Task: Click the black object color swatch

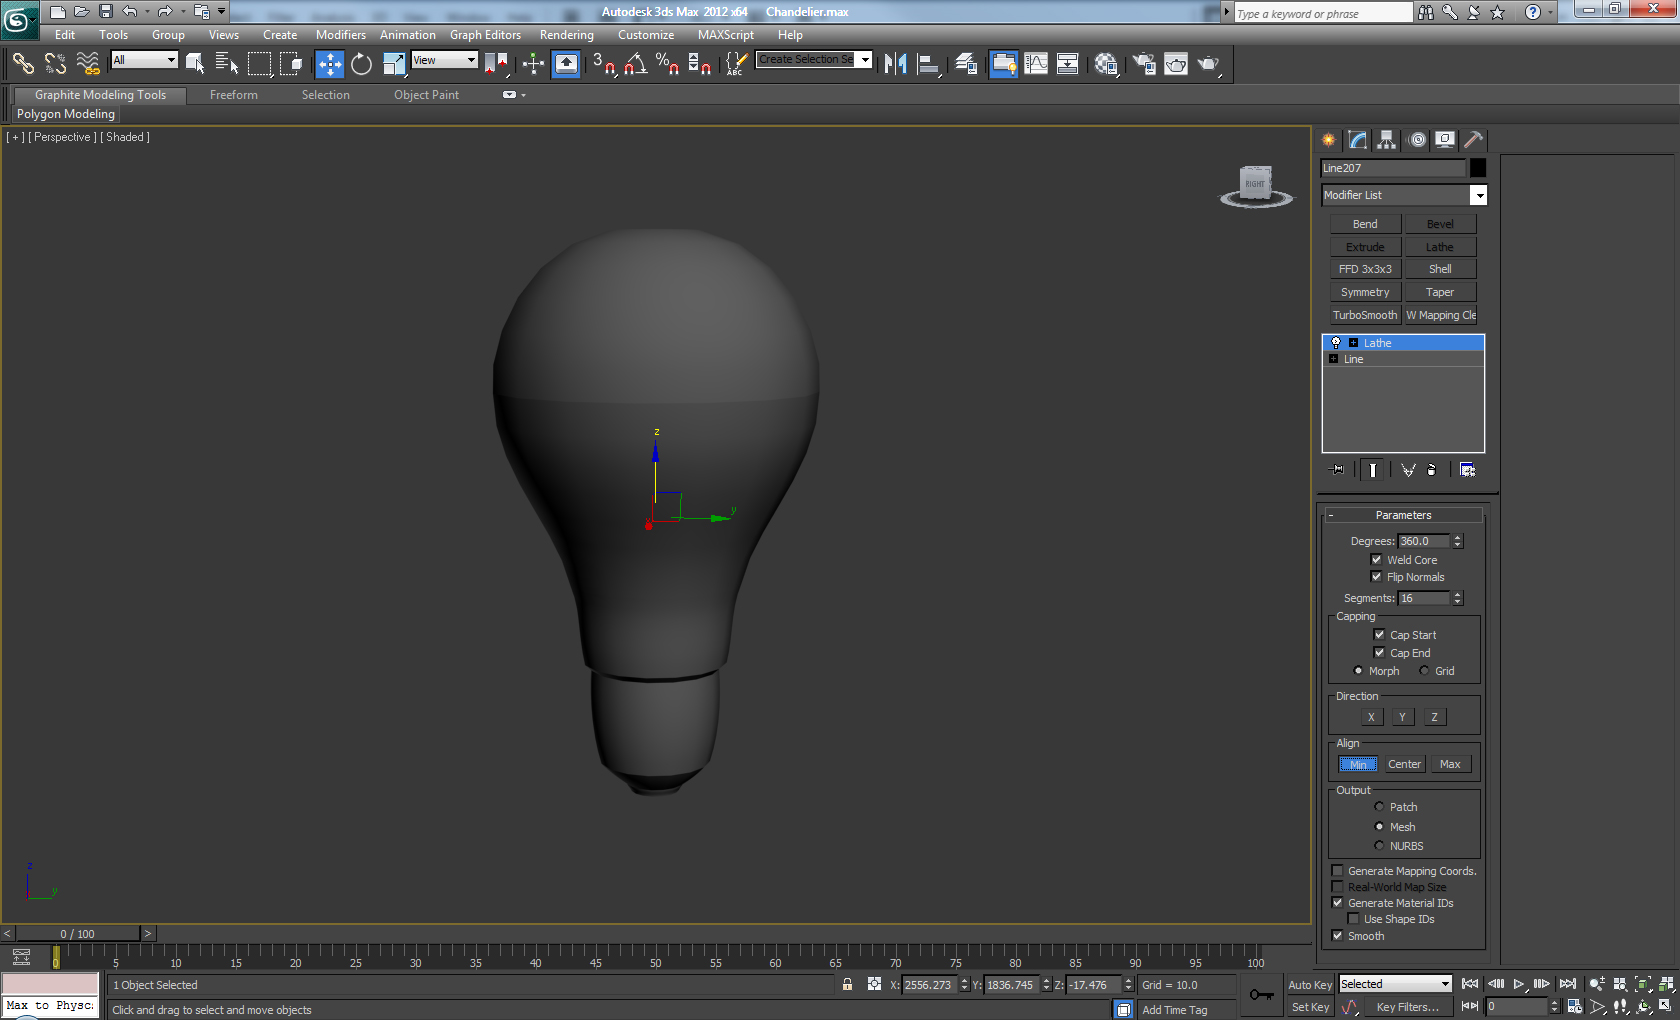Action: pyautogui.click(x=1477, y=168)
